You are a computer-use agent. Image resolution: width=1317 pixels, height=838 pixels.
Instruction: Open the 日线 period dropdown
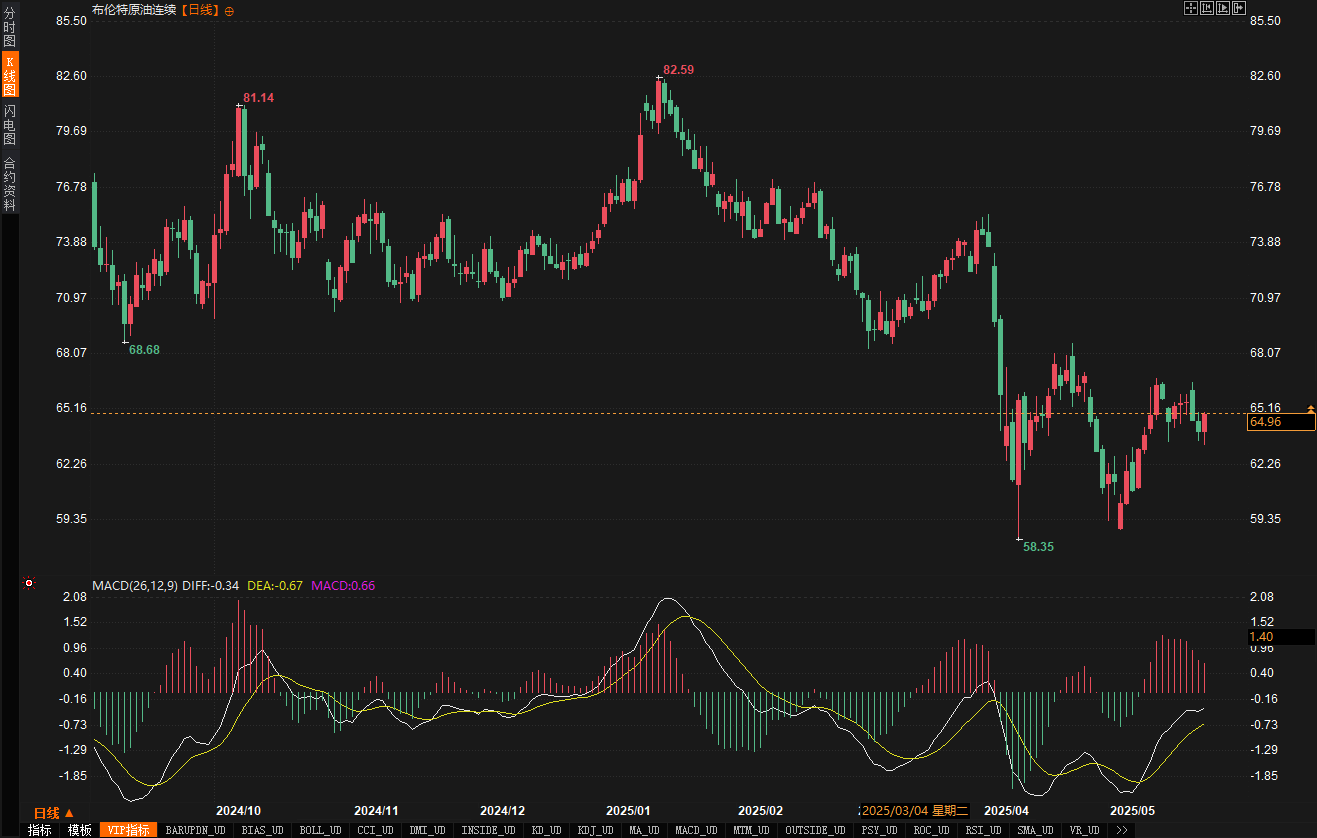[x=53, y=813]
